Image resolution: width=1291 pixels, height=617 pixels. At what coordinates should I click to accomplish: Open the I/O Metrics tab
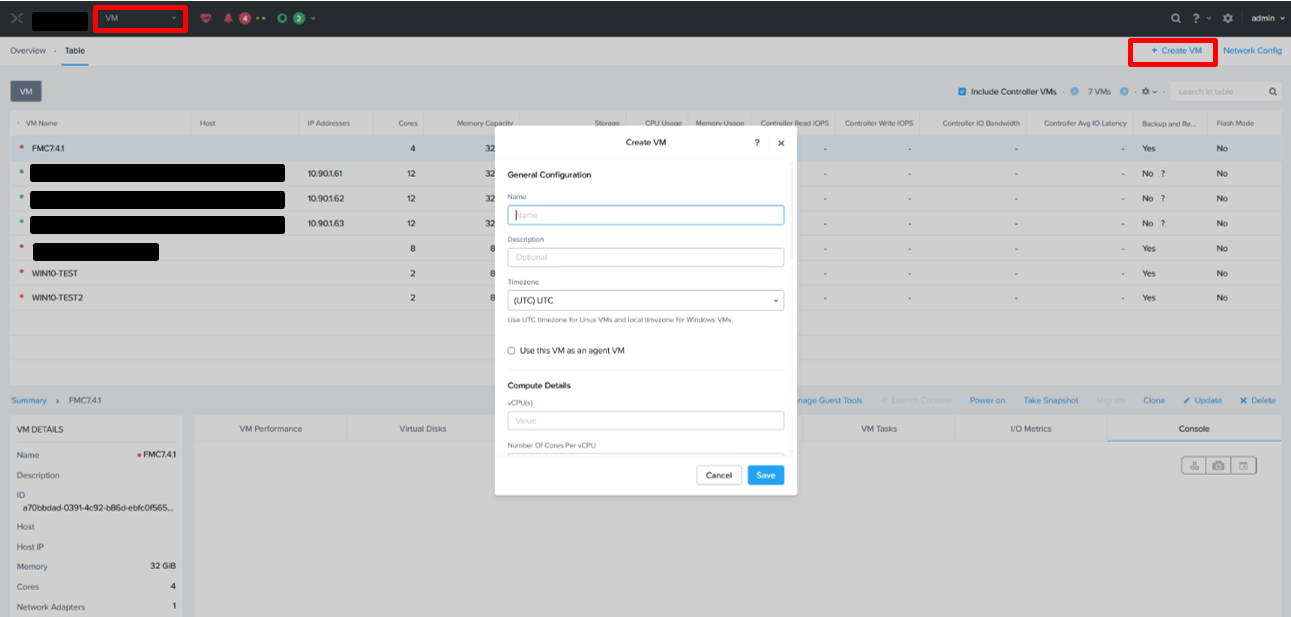(x=1031, y=429)
